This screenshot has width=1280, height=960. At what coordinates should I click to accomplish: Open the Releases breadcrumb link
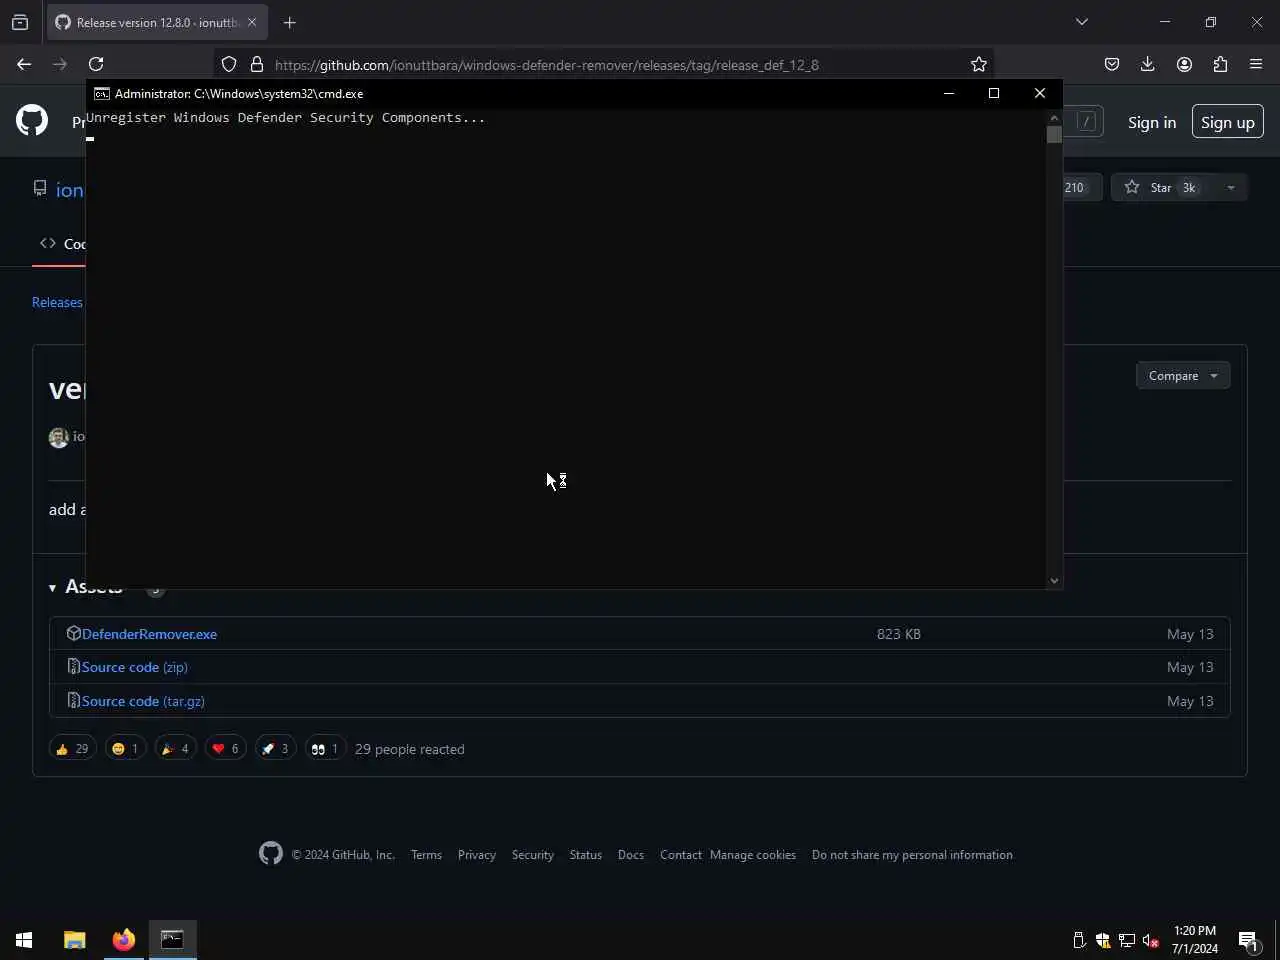57,302
